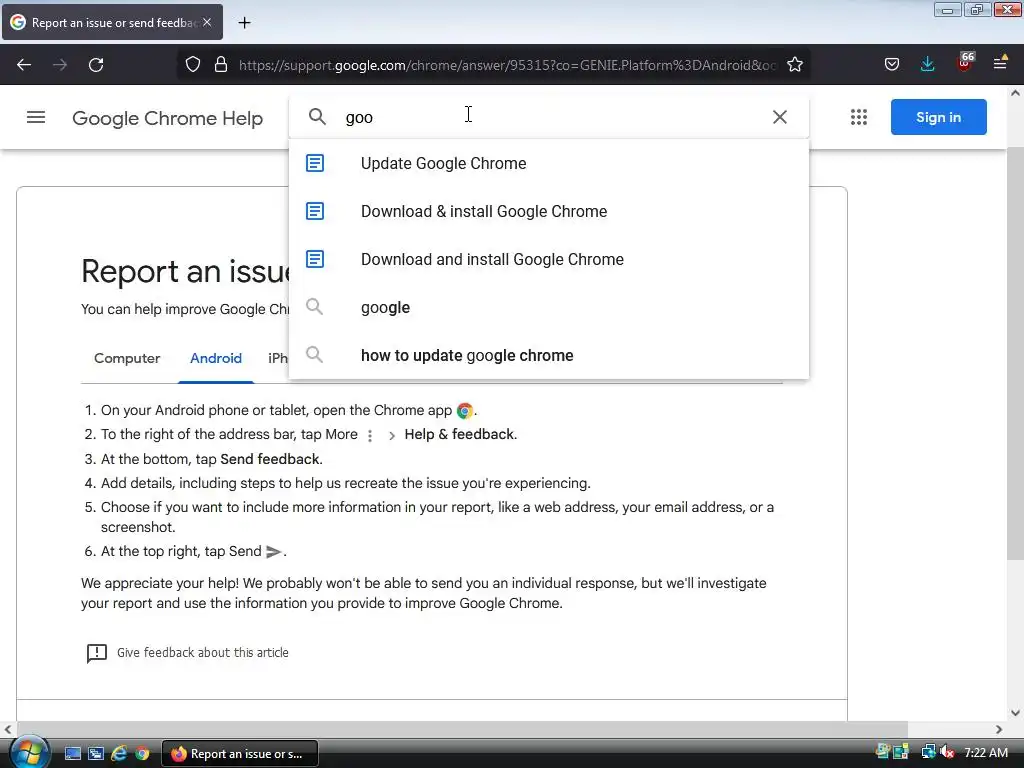Click the network tray icon

[928, 753]
